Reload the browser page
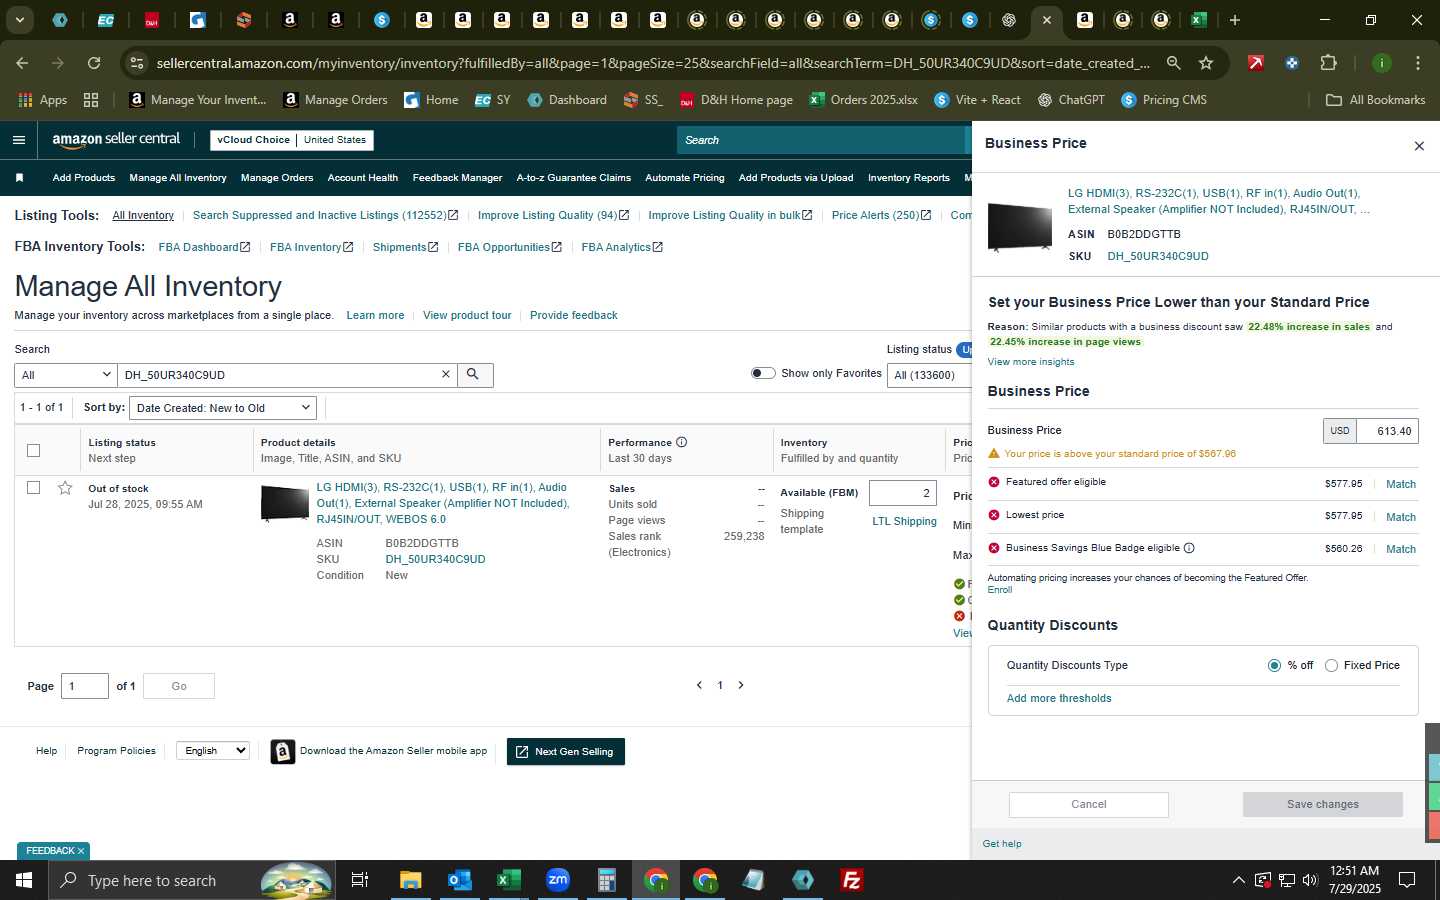 [94, 63]
